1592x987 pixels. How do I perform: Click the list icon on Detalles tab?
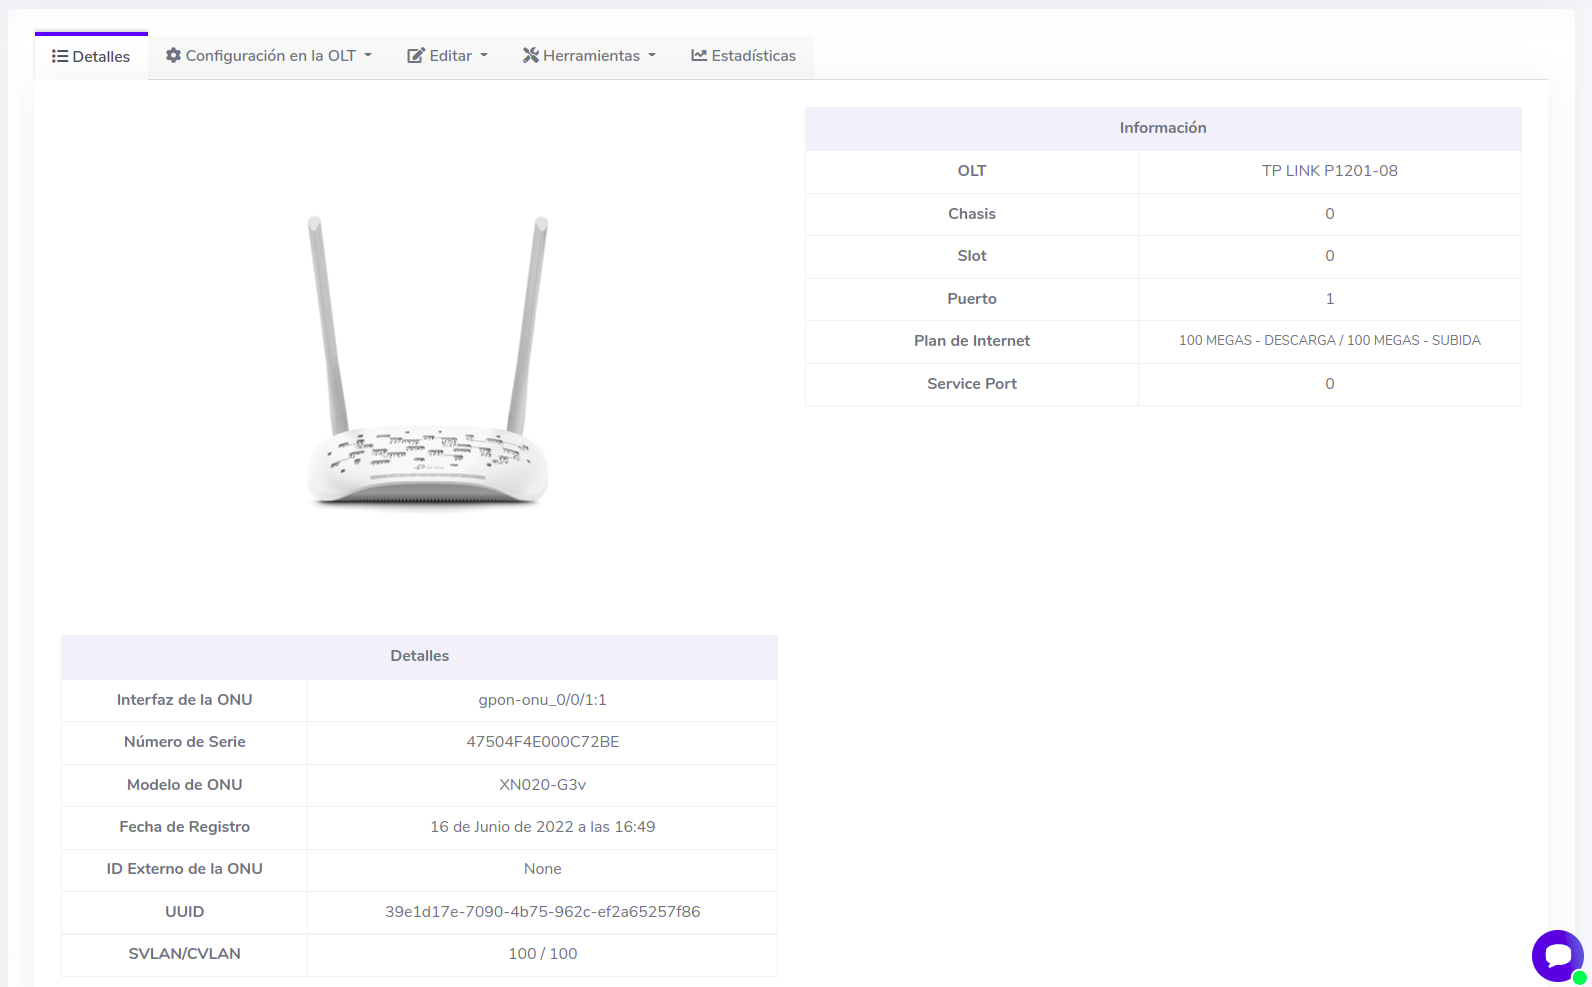coord(60,57)
